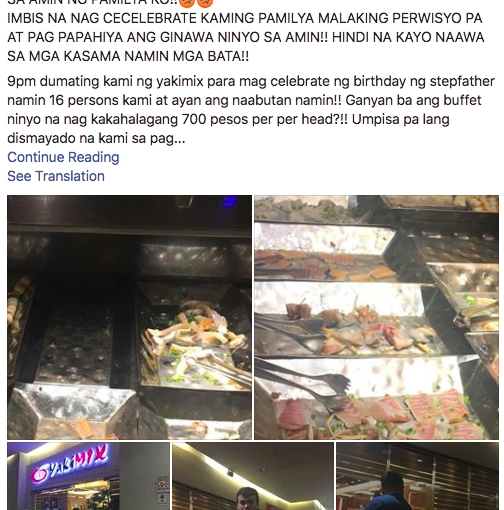The width and height of the screenshot is (504, 510).
Task: Click the truncated text "dismayado na kami sa pag…"
Action: click(x=96, y=138)
